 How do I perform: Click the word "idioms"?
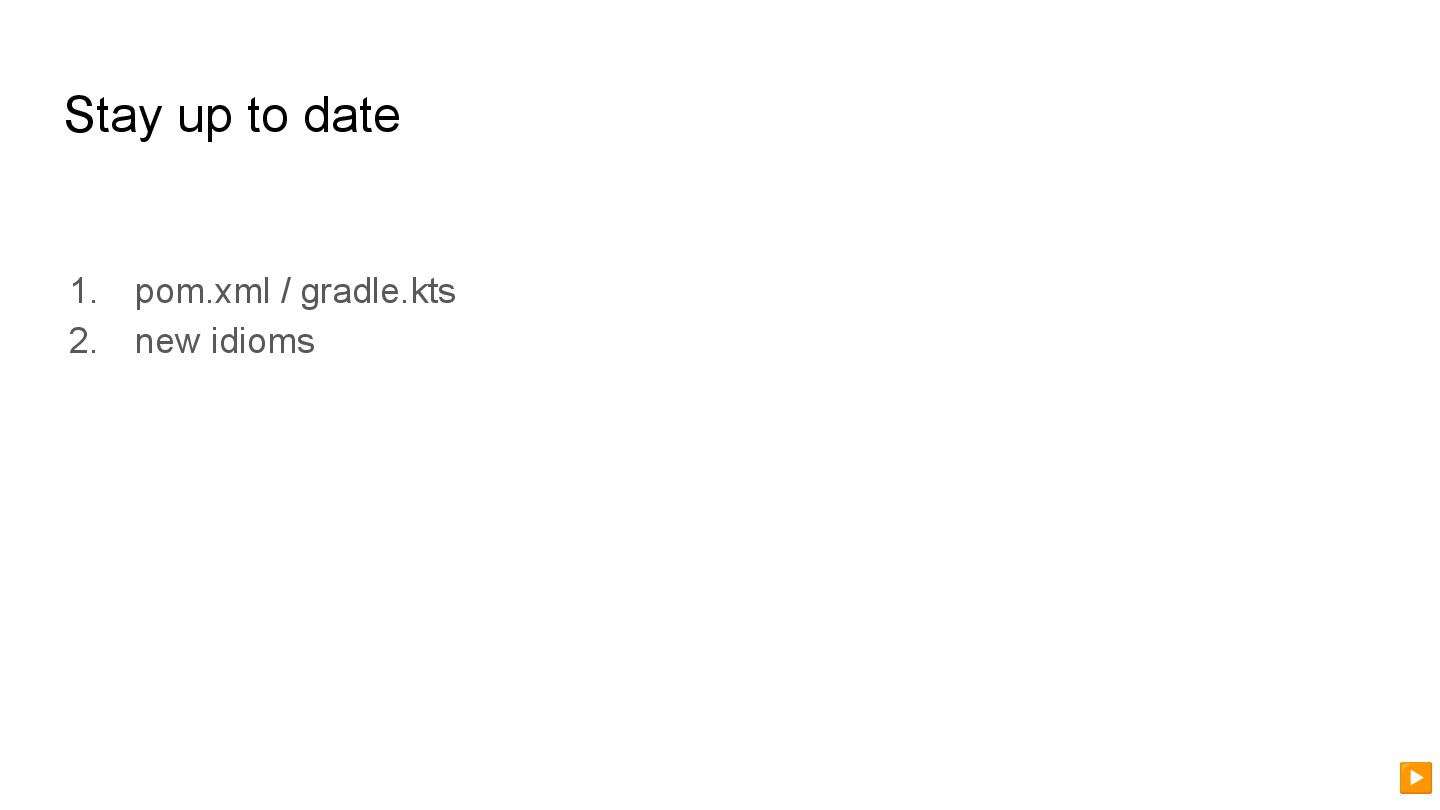click(263, 341)
